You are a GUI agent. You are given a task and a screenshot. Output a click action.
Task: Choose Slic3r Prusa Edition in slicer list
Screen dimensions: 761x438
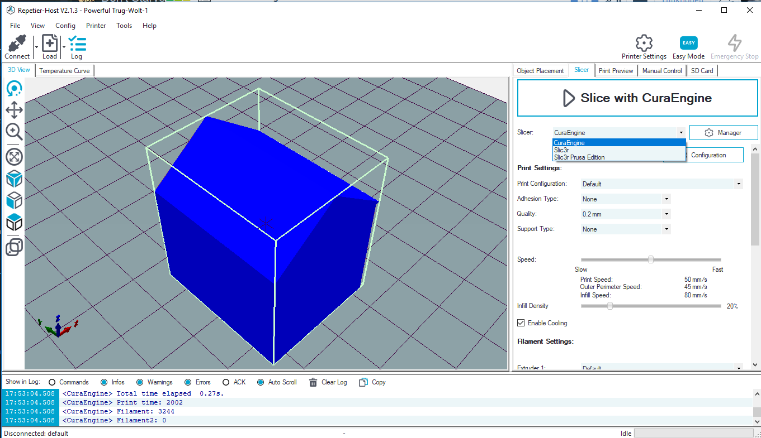[619, 157]
